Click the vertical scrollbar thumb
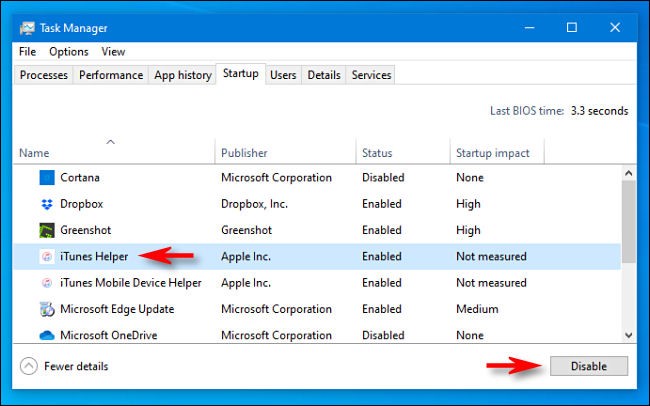 [628, 222]
